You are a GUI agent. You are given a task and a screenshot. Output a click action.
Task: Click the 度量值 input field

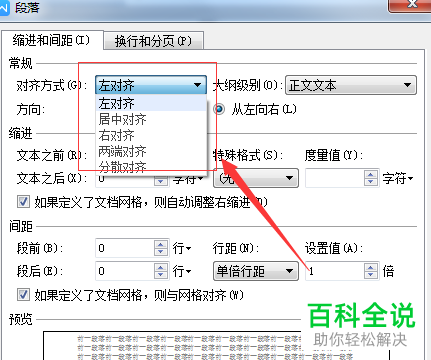point(335,178)
